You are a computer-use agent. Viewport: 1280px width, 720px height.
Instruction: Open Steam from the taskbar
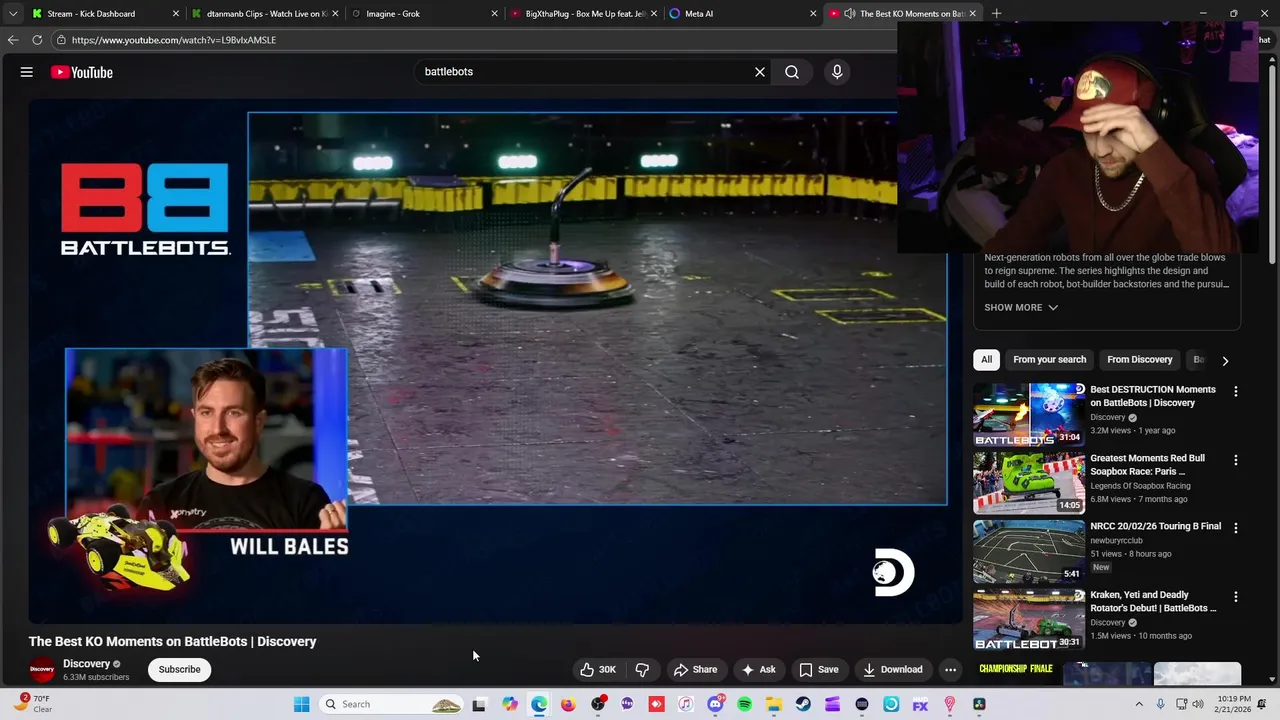pos(803,704)
